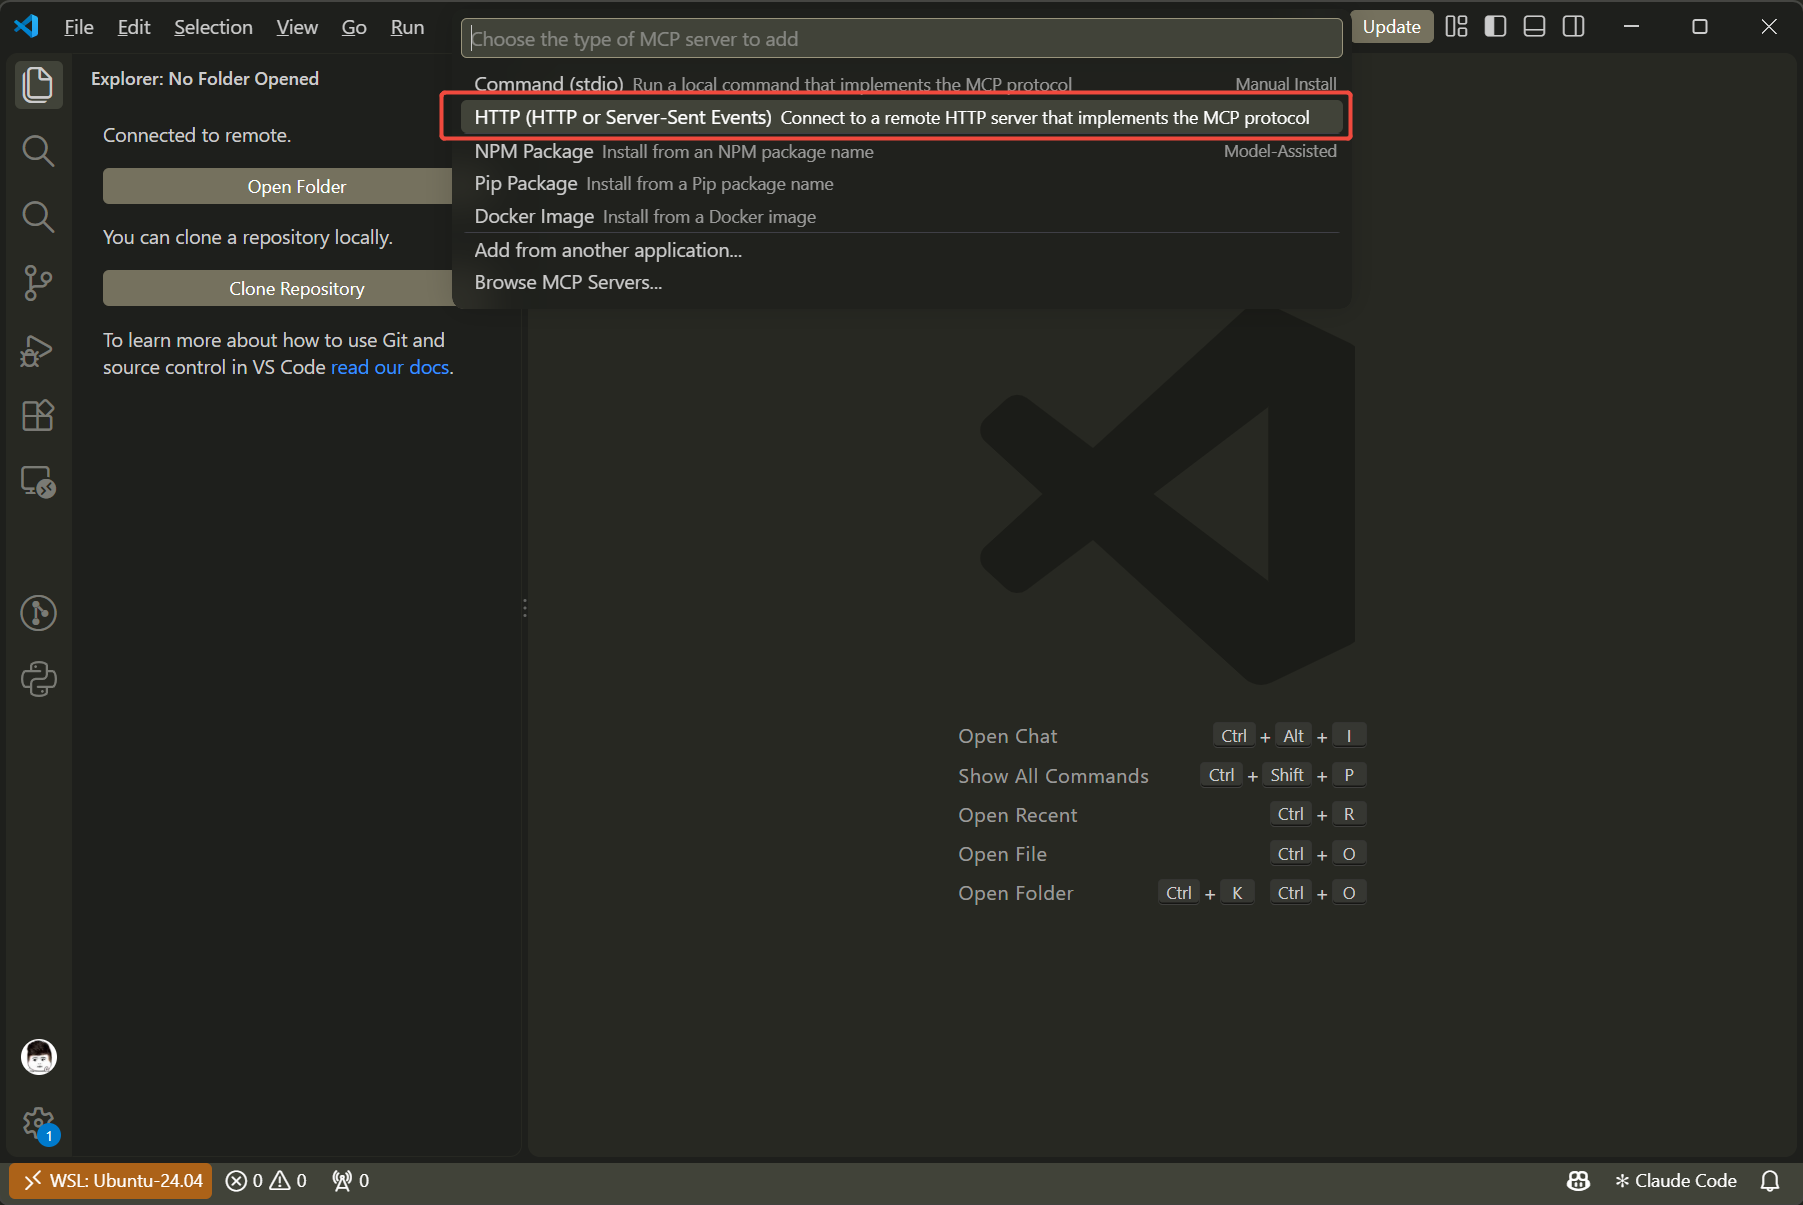Open the Git graph circular icon view
Image resolution: width=1803 pixels, height=1205 pixels.
[x=38, y=613]
